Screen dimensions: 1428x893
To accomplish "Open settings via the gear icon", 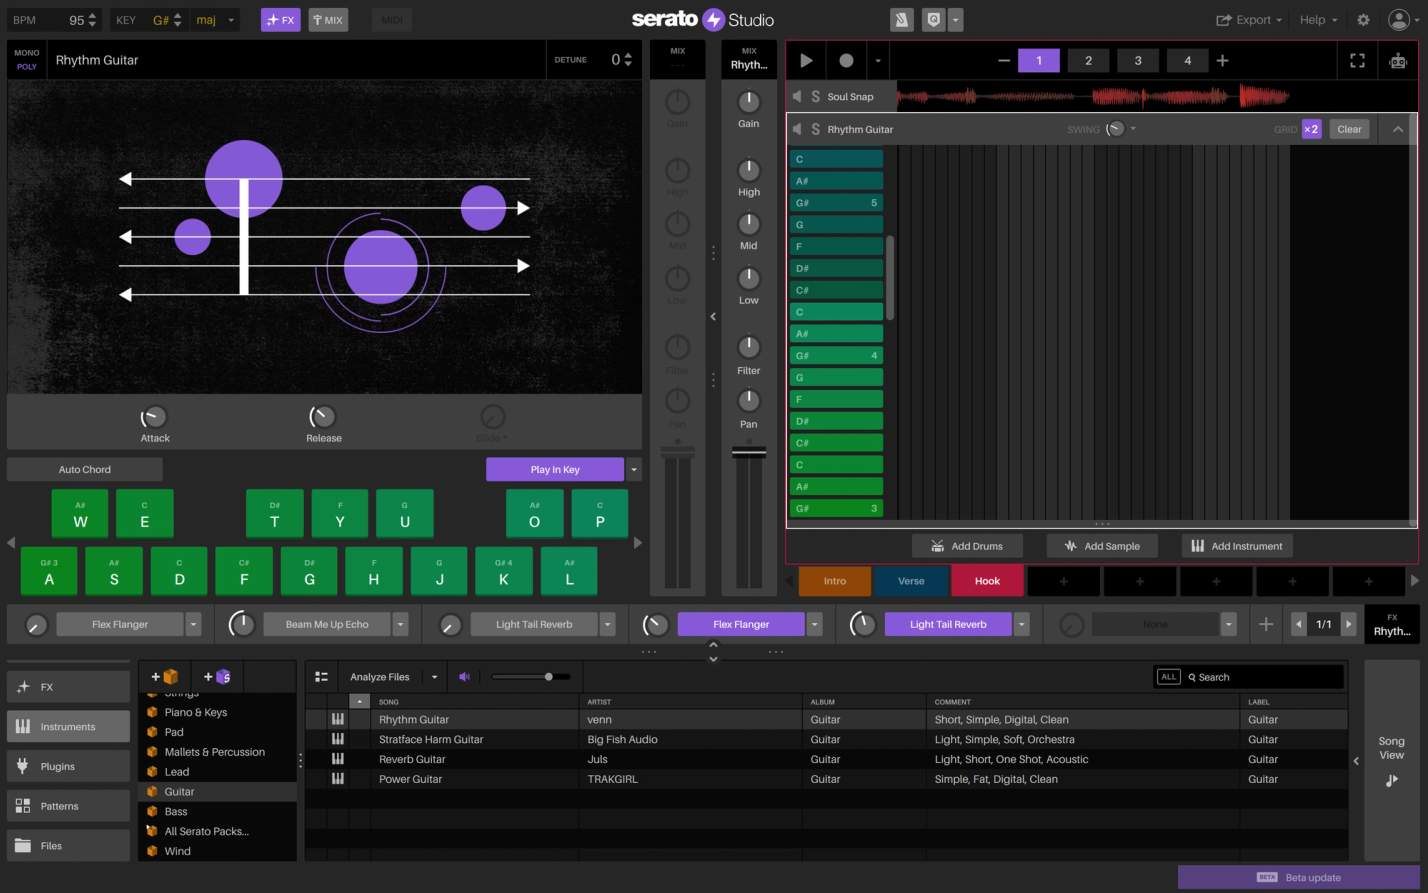I will pyautogui.click(x=1362, y=19).
